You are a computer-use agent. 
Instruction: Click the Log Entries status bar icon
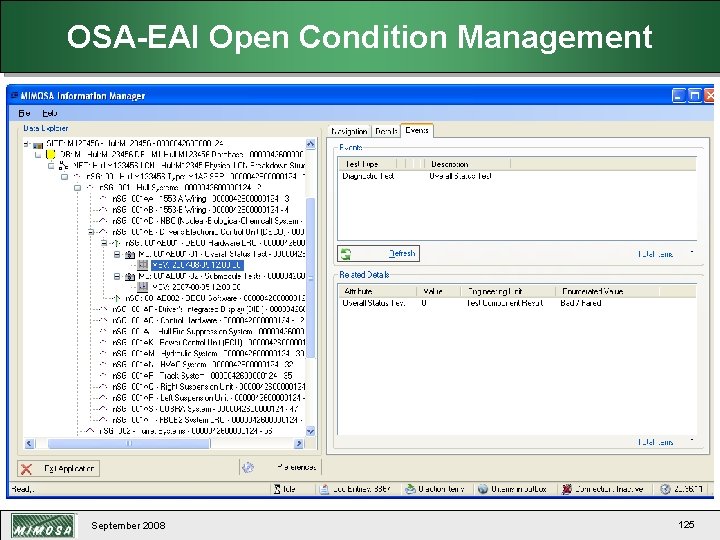click(324, 489)
